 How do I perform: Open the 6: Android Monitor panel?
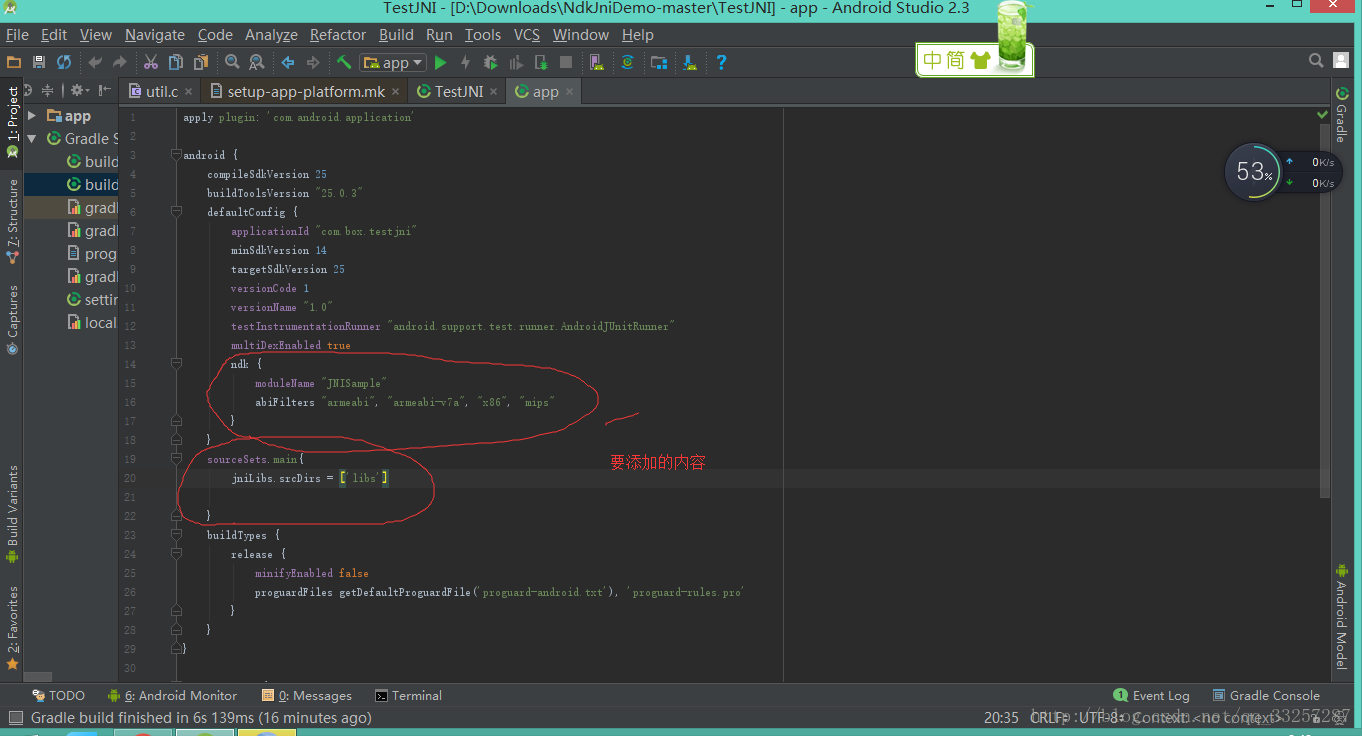(172, 695)
